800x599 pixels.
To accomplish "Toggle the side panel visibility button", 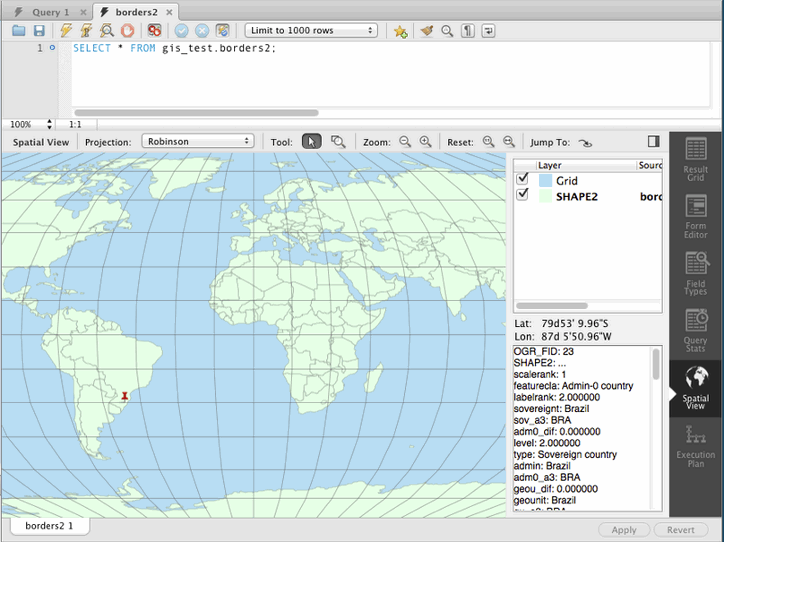I will point(653,142).
